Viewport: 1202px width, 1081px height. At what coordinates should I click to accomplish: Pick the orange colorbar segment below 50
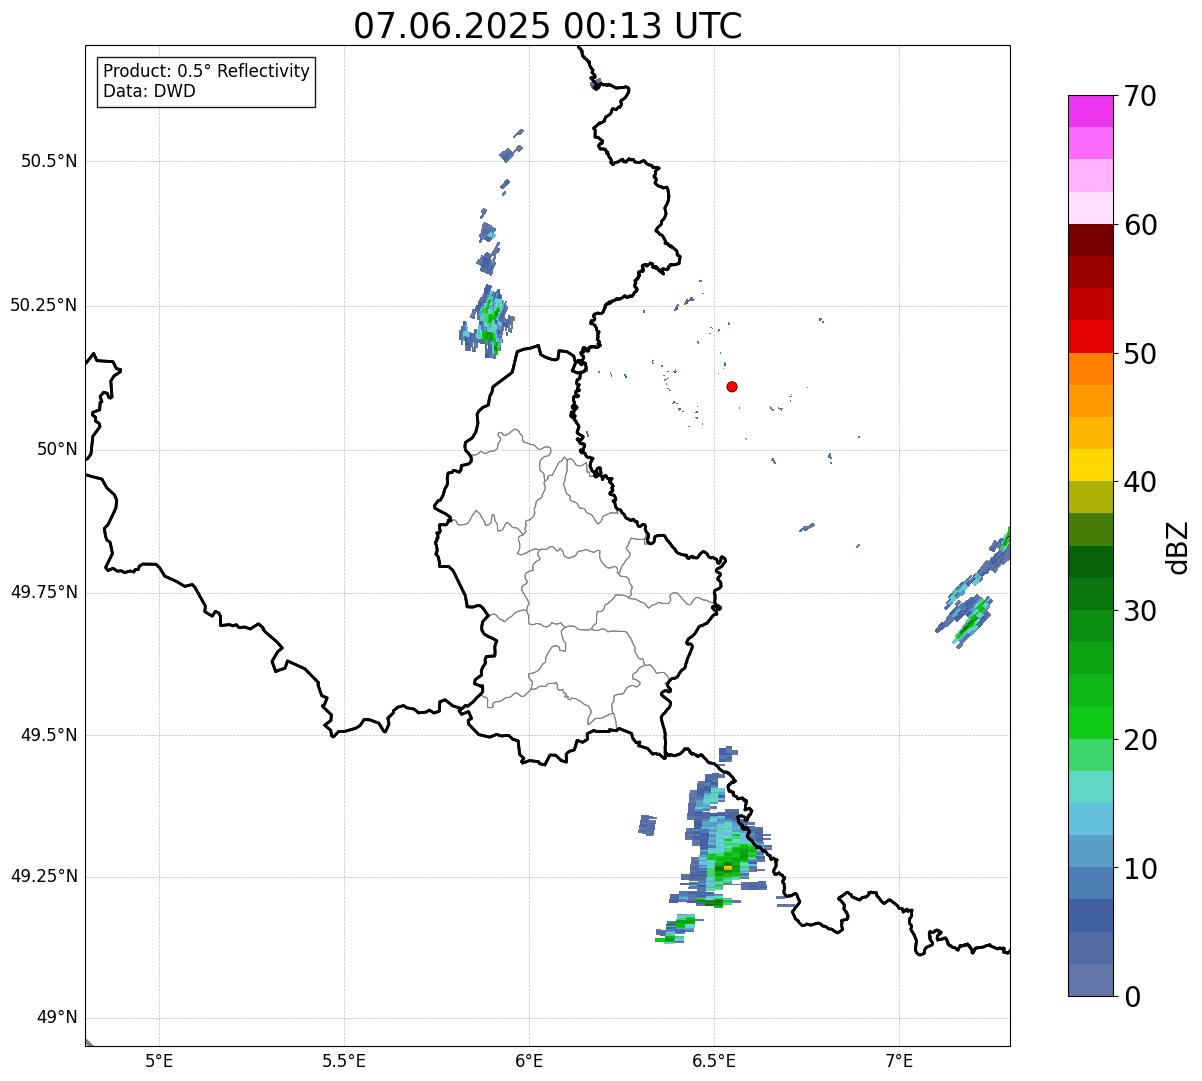[1091, 369]
